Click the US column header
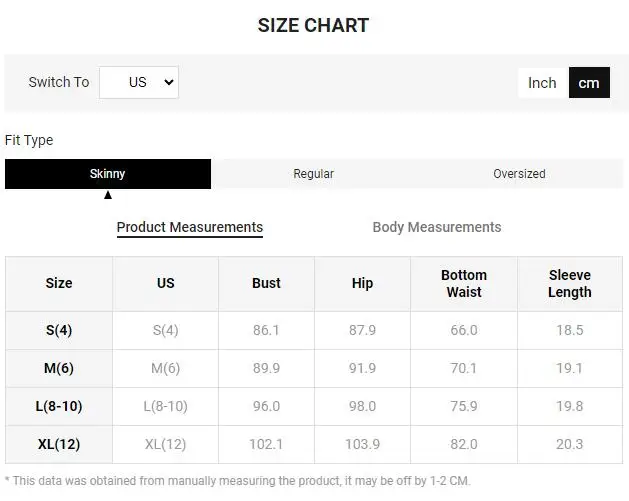629x501 pixels. [x=166, y=283]
